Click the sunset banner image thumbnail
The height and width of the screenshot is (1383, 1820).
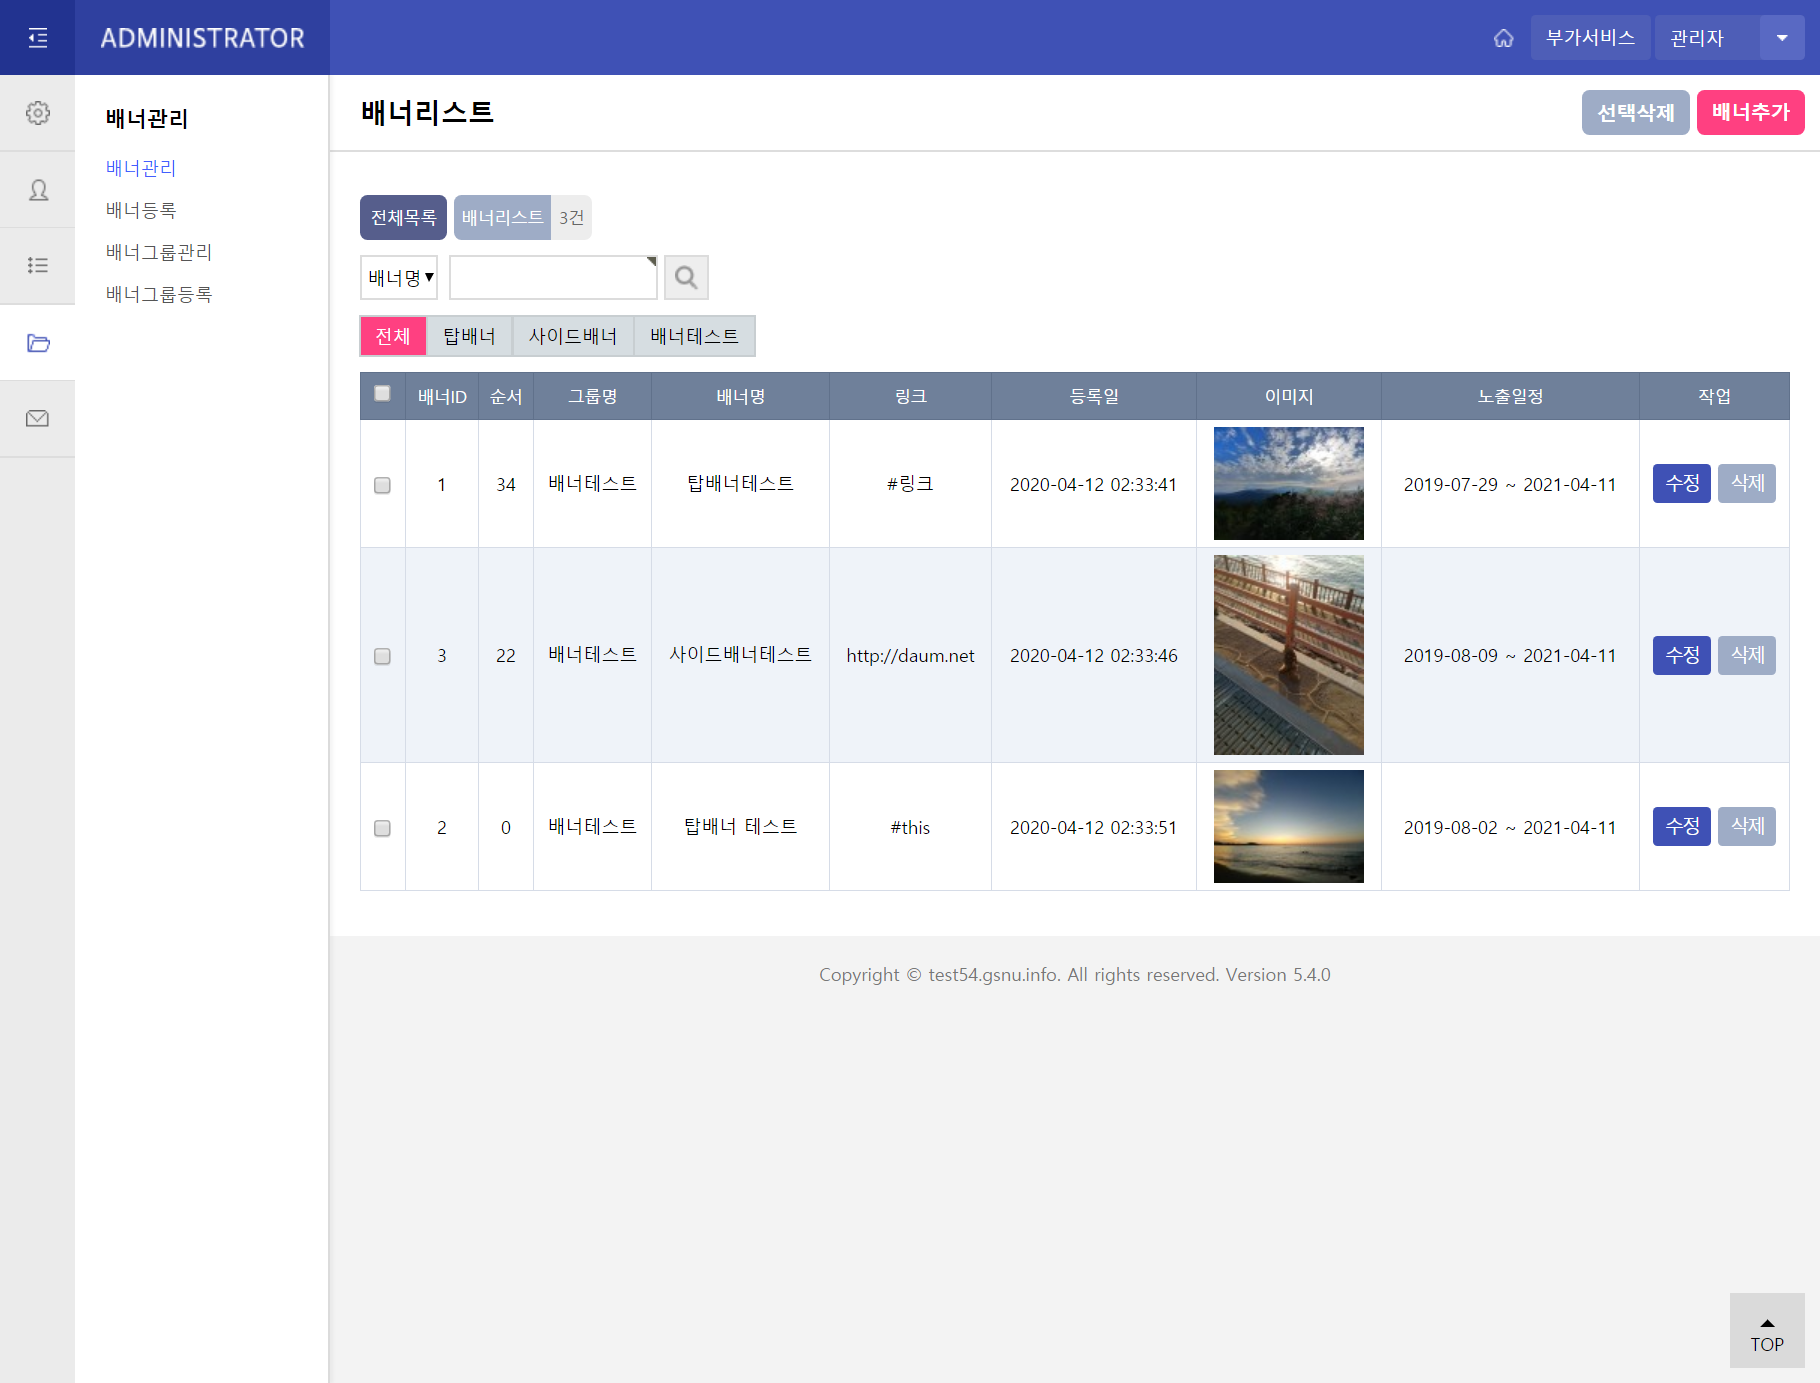[x=1288, y=826]
